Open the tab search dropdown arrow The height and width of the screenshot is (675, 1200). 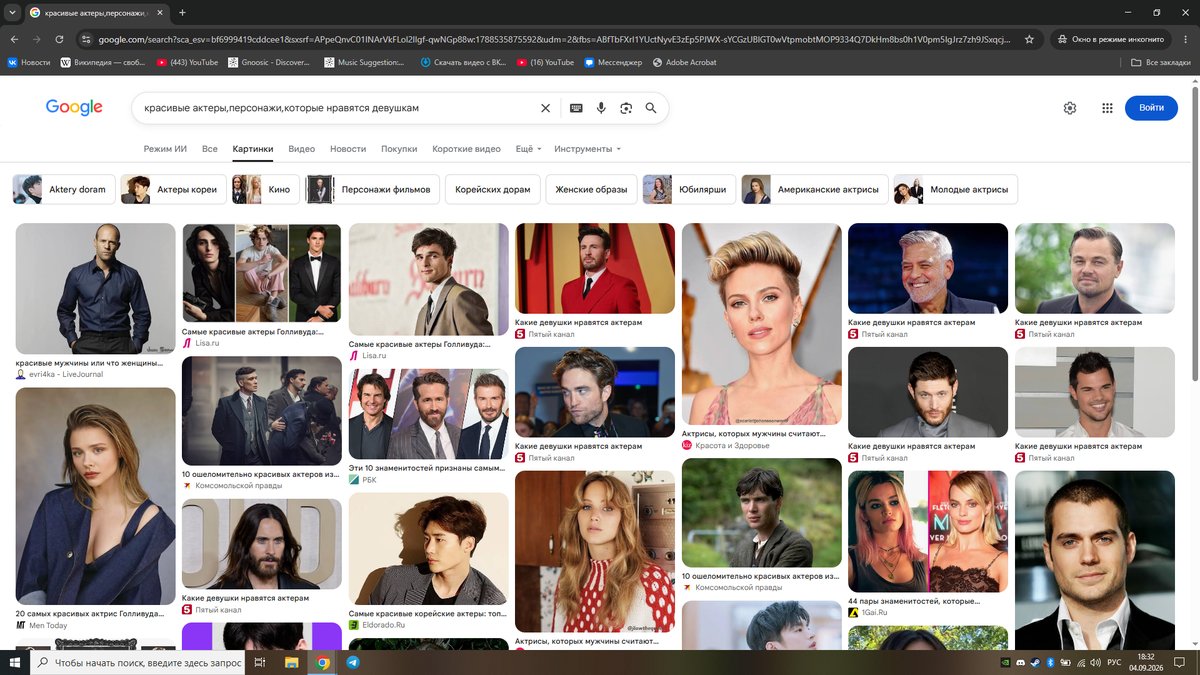(x=14, y=13)
